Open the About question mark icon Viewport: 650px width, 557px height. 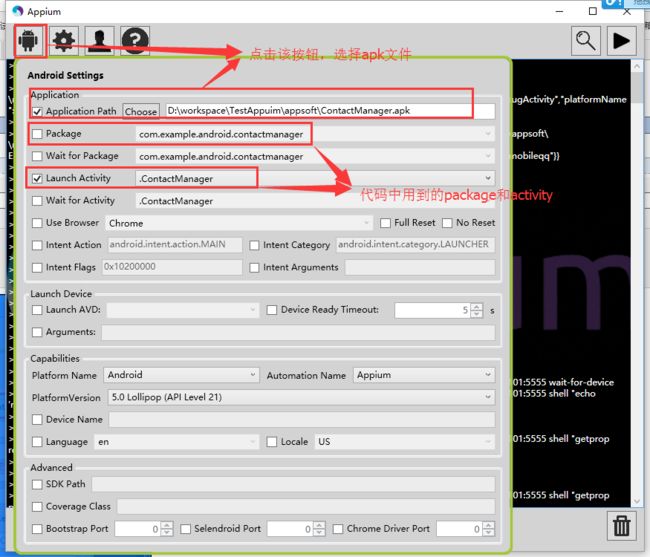(135, 41)
